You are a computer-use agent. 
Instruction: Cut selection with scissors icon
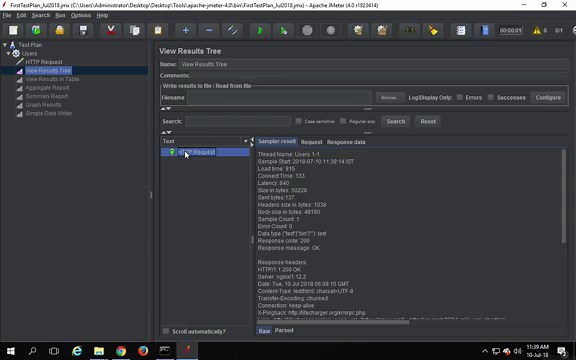pos(111,30)
